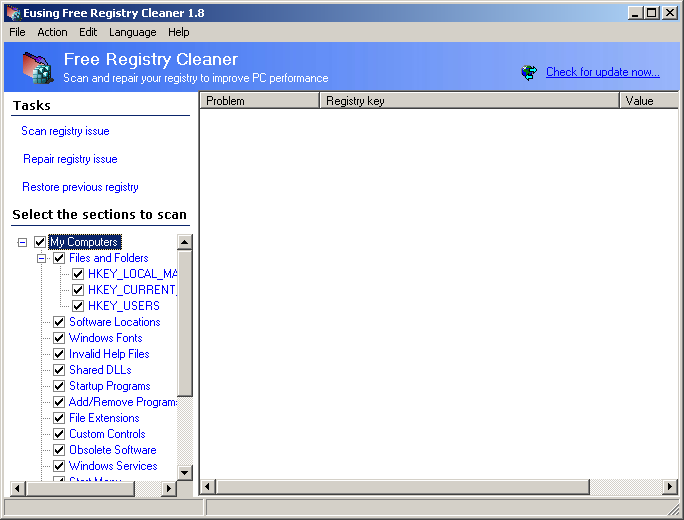Screen dimensions: 684x520
Task: Open the Action menu
Action: click(x=52, y=32)
